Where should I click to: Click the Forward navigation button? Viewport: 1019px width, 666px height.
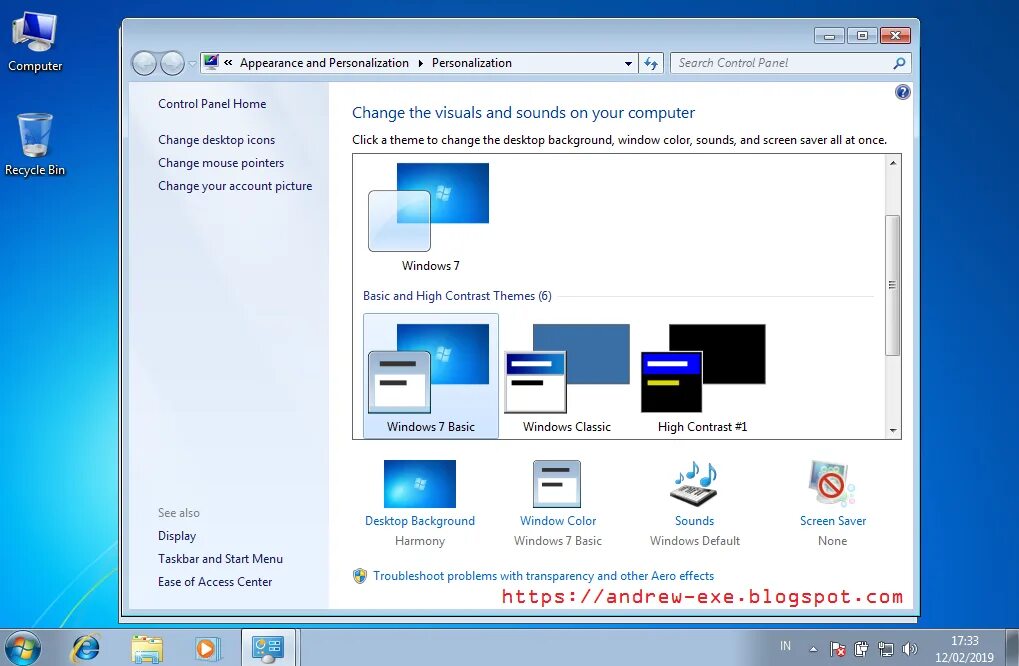pyautogui.click(x=172, y=63)
